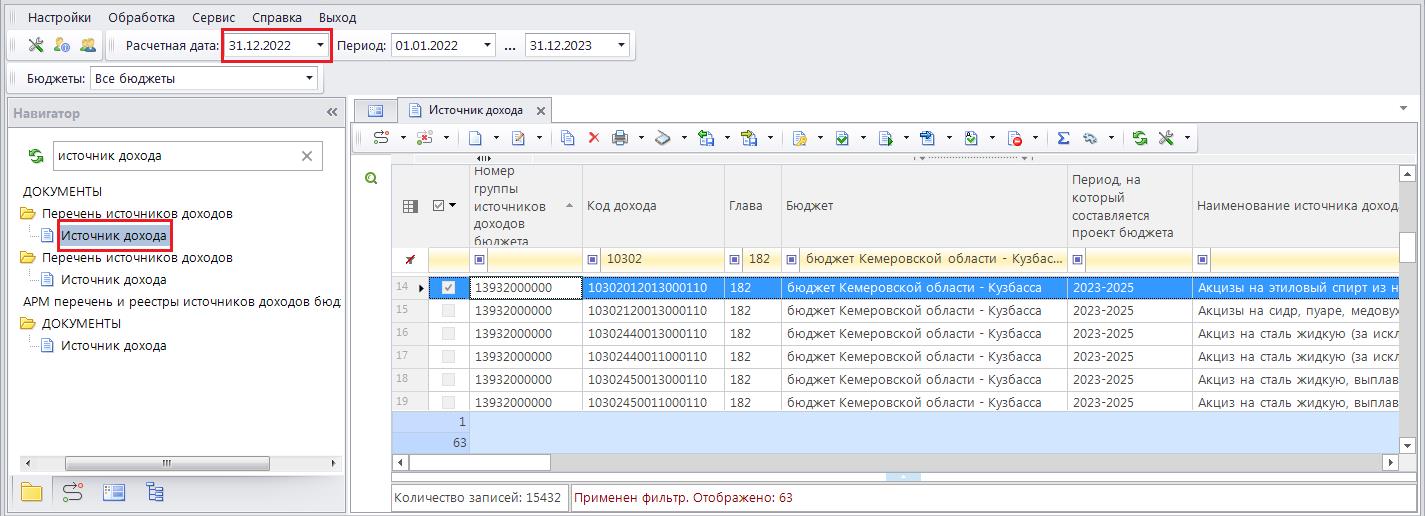Image resolution: width=1425 pixels, height=516 pixels.
Task: Click the route icon at toolbar's left end
Action: point(381,138)
